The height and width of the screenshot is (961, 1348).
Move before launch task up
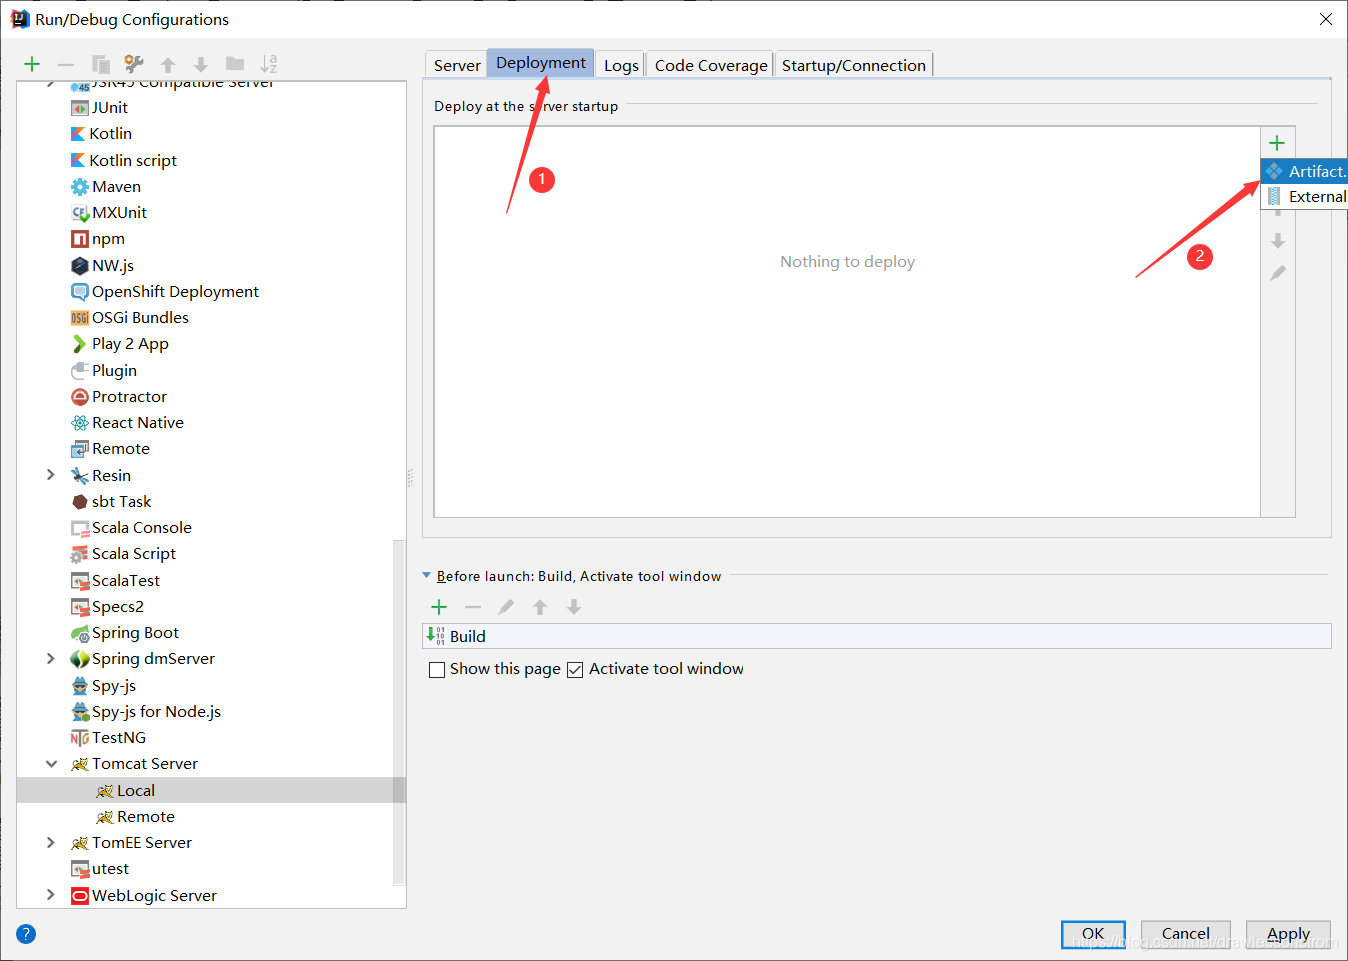tap(540, 607)
